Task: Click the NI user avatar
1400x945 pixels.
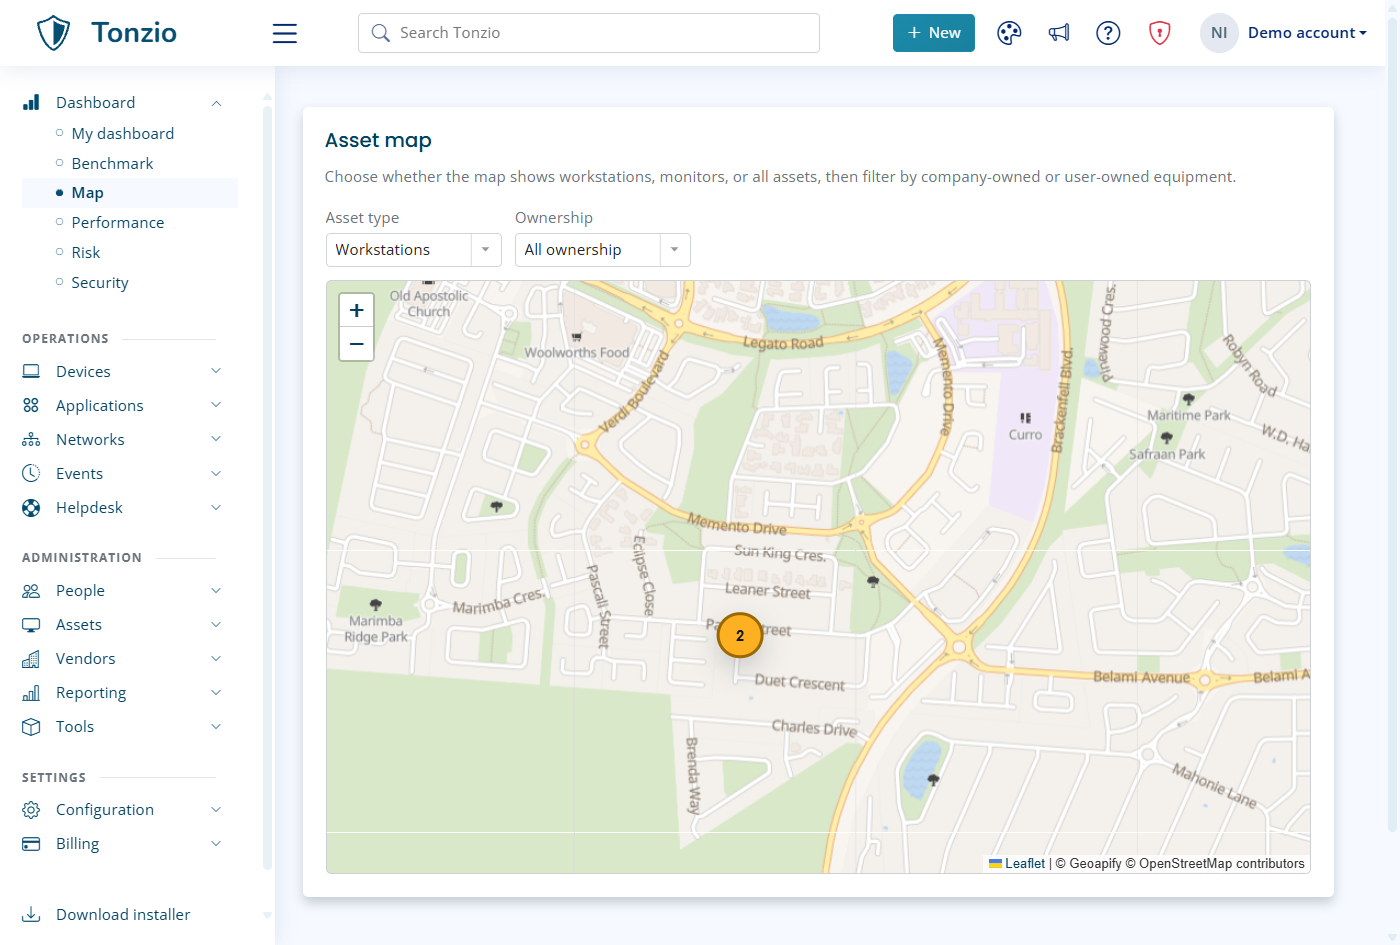Action: tap(1219, 33)
